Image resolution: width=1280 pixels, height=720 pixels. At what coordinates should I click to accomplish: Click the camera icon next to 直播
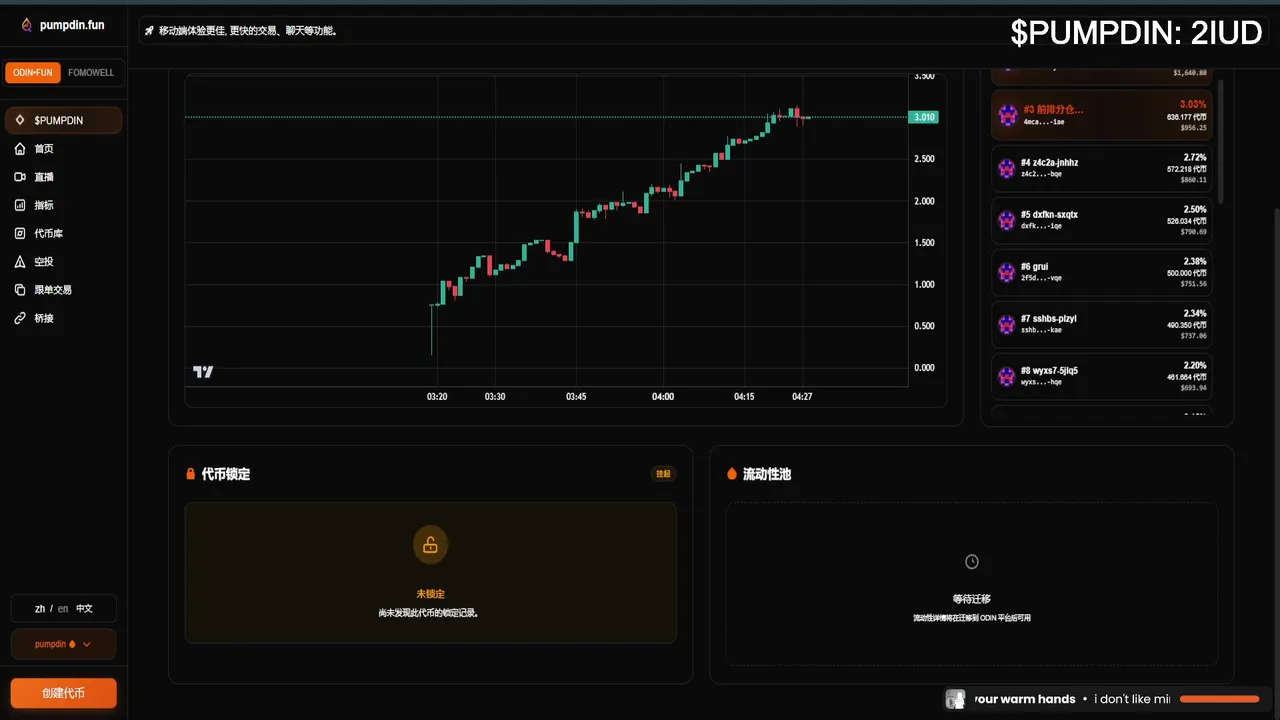[x=20, y=177]
